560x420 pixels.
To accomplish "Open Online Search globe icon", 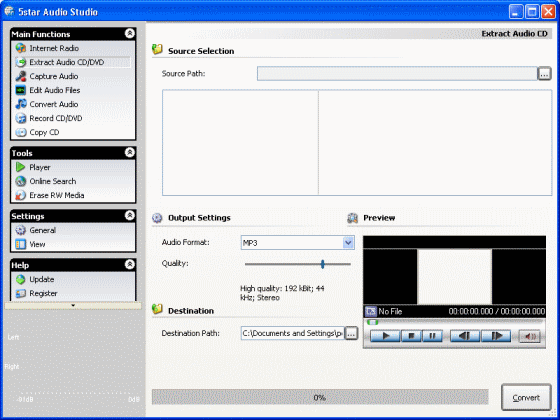I will tap(21, 181).
